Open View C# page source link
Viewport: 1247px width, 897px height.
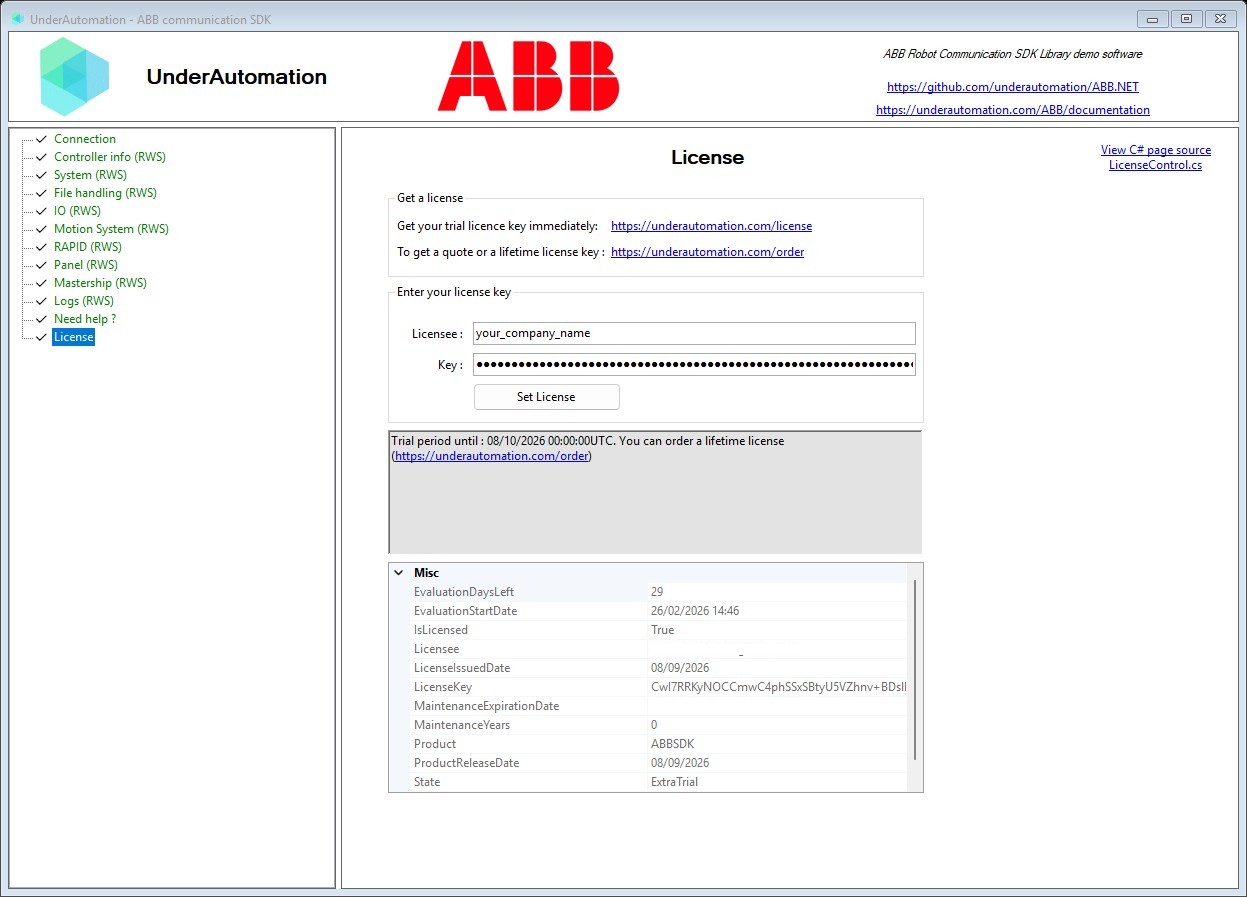coord(1156,150)
